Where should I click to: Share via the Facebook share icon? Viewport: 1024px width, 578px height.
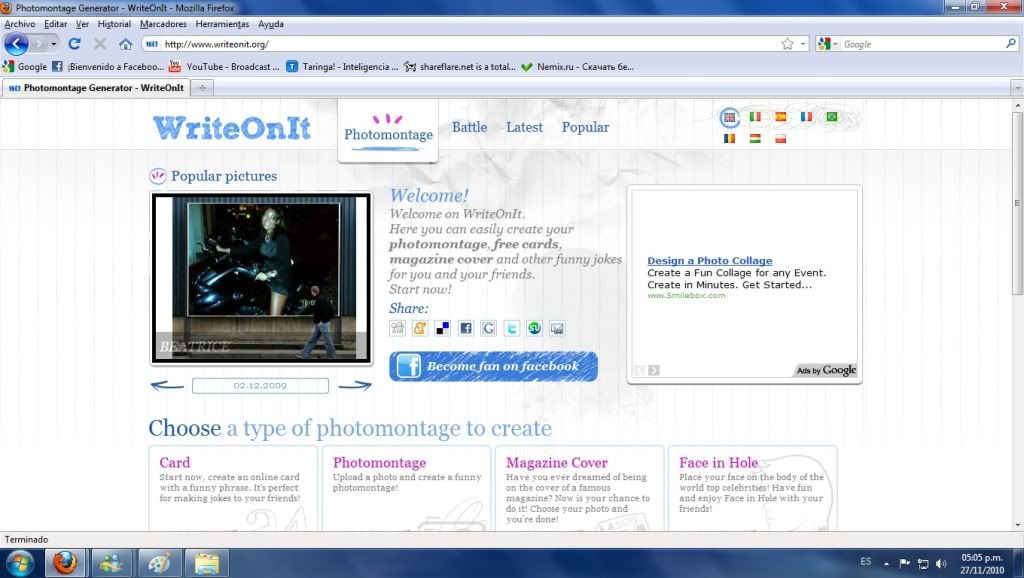point(466,328)
